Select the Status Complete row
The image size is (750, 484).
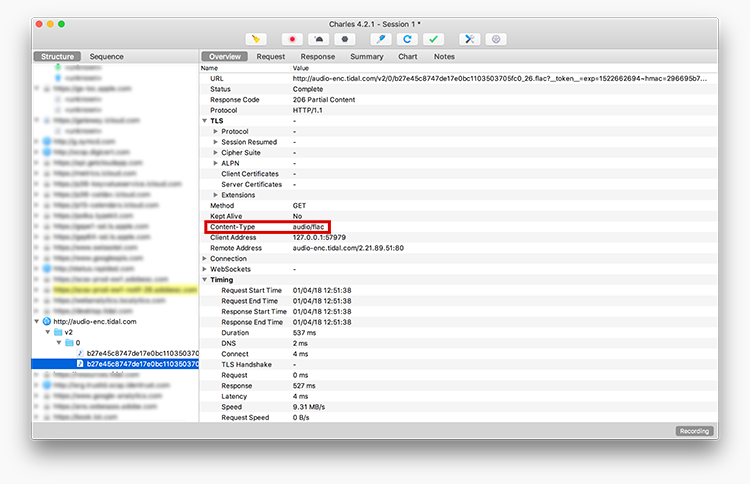pyautogui.click(x=459, y=89)
